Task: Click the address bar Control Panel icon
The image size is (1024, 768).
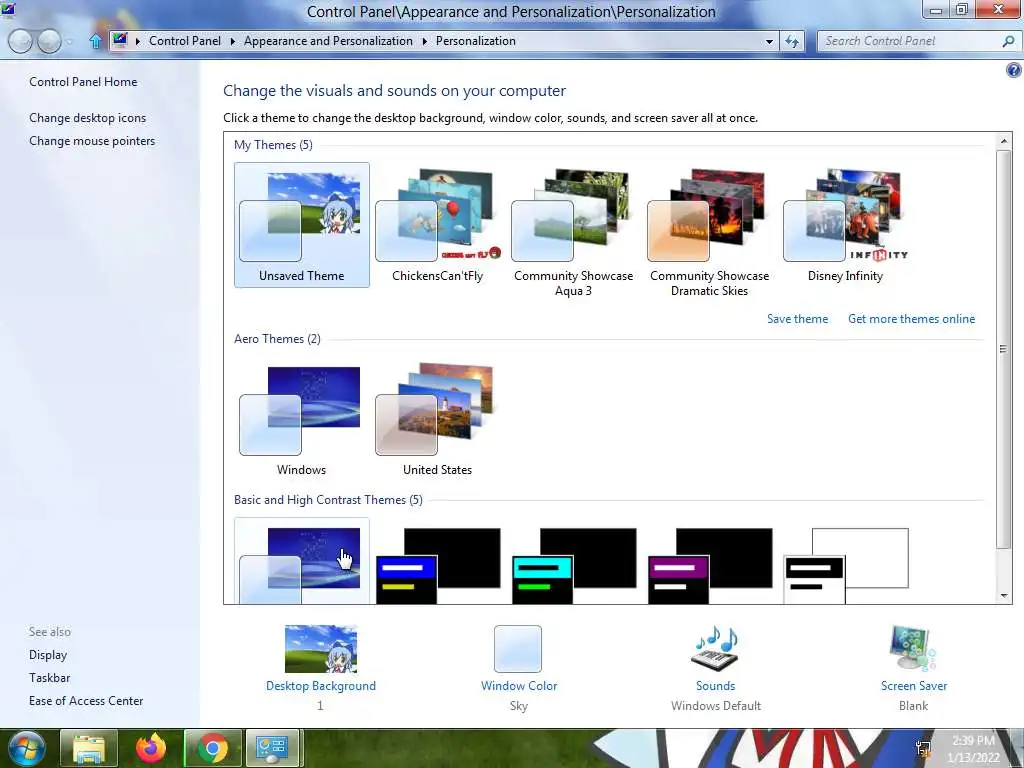Action: 120,40
